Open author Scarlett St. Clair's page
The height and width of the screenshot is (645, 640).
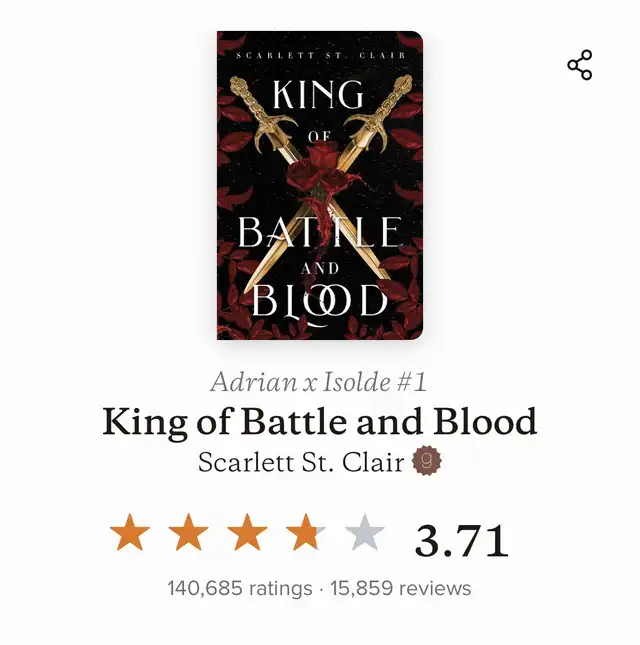pyautogui.click(x=301, y=462)
